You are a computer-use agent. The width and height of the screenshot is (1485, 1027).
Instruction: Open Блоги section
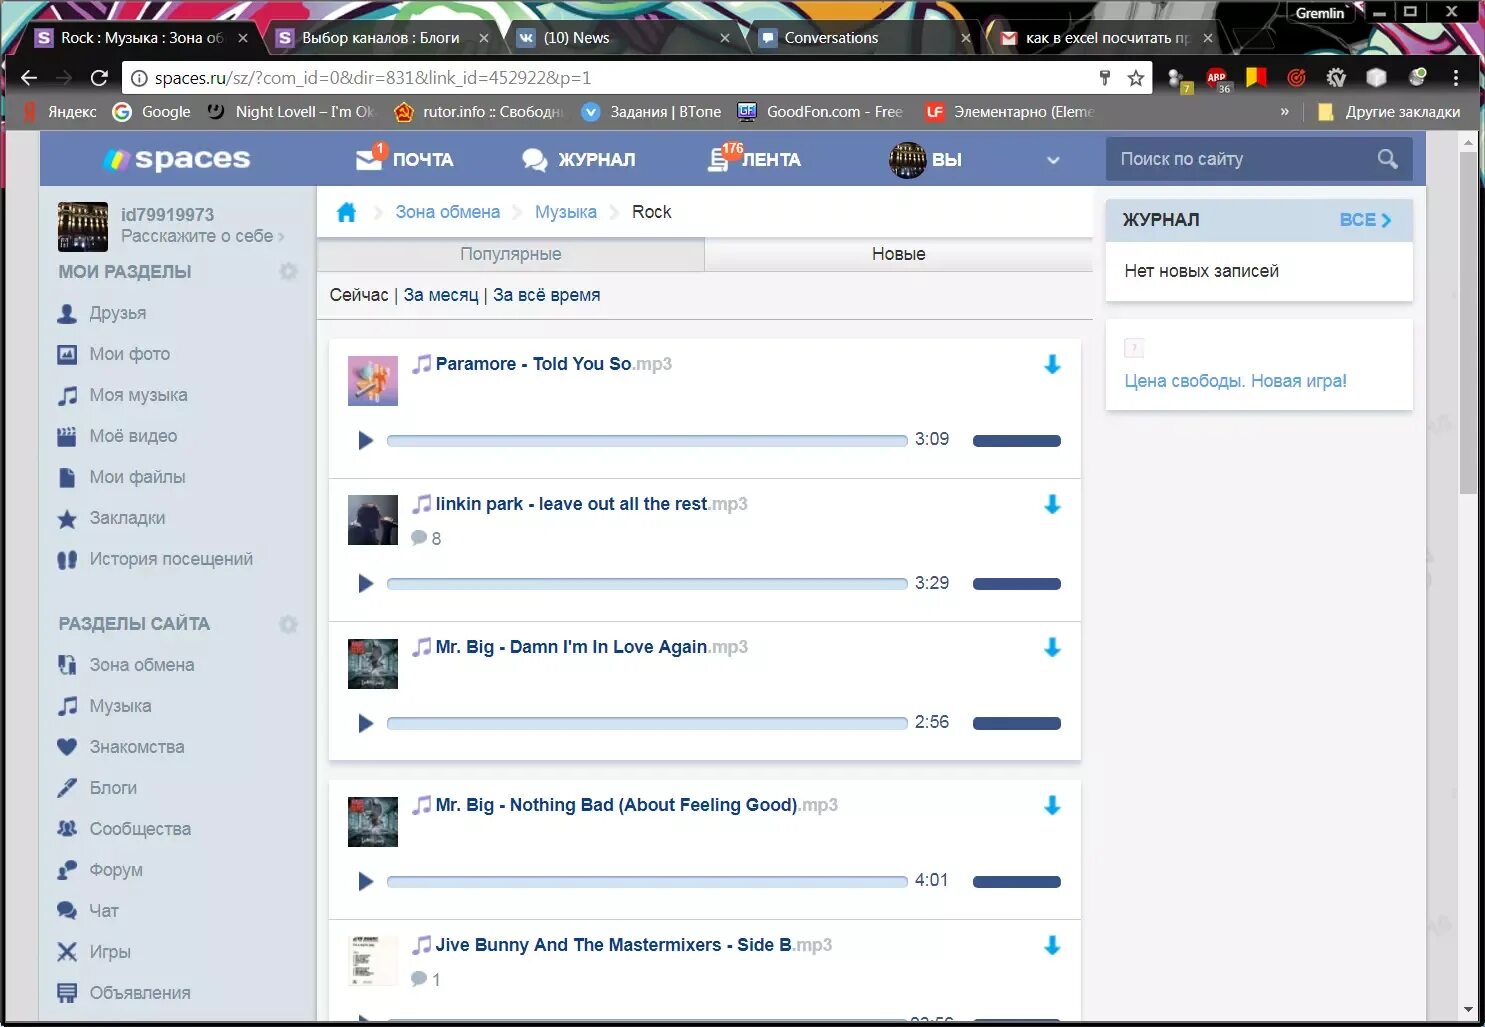113,788
